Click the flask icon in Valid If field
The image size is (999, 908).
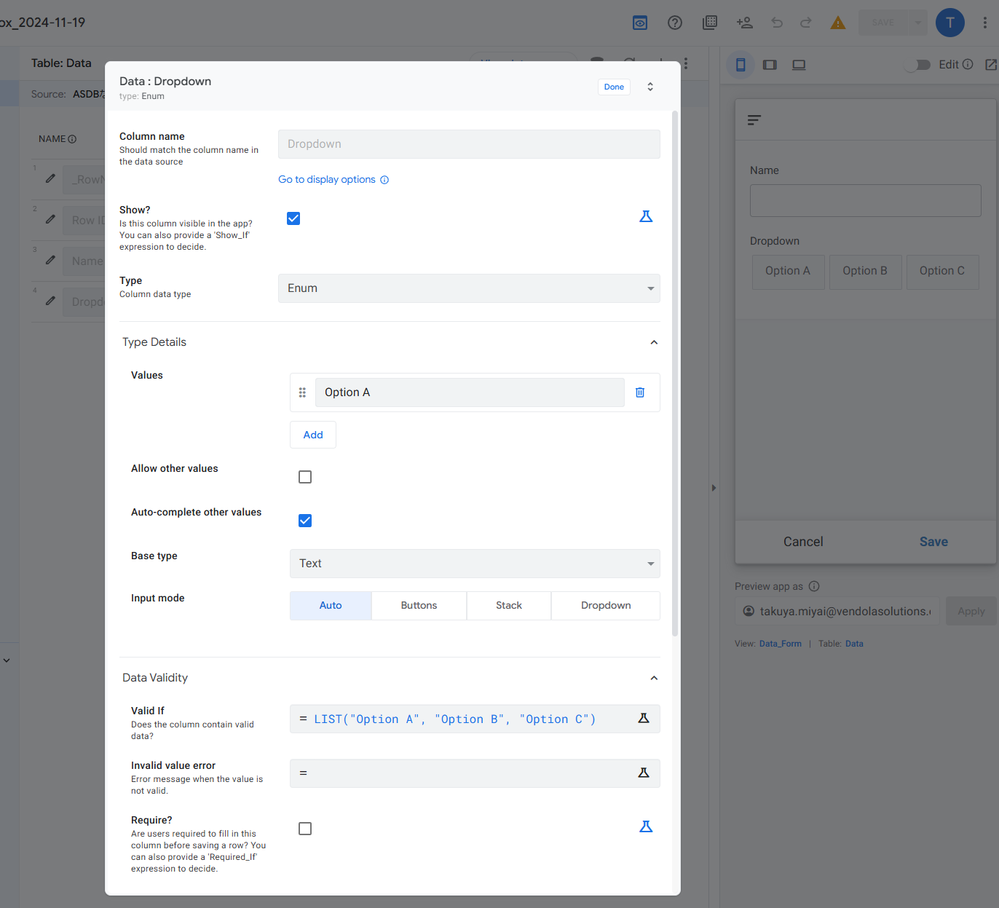pos(643,718)
